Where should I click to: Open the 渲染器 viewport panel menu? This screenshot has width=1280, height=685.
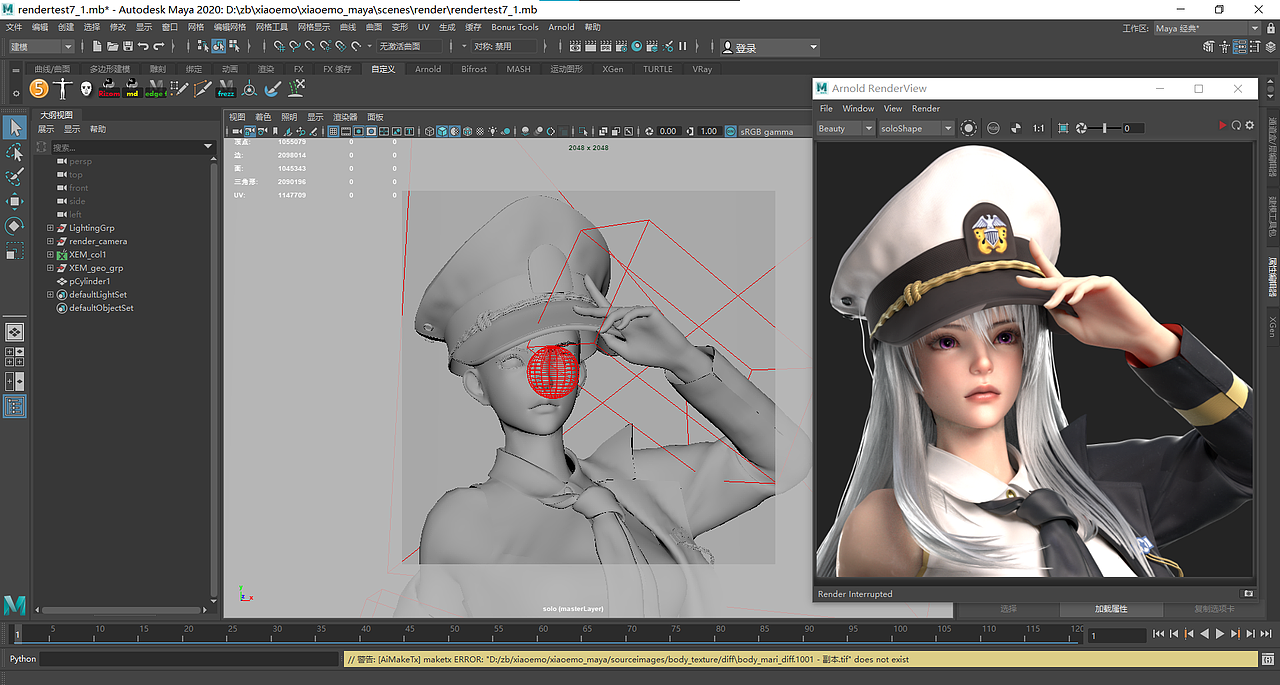[345, 117]
